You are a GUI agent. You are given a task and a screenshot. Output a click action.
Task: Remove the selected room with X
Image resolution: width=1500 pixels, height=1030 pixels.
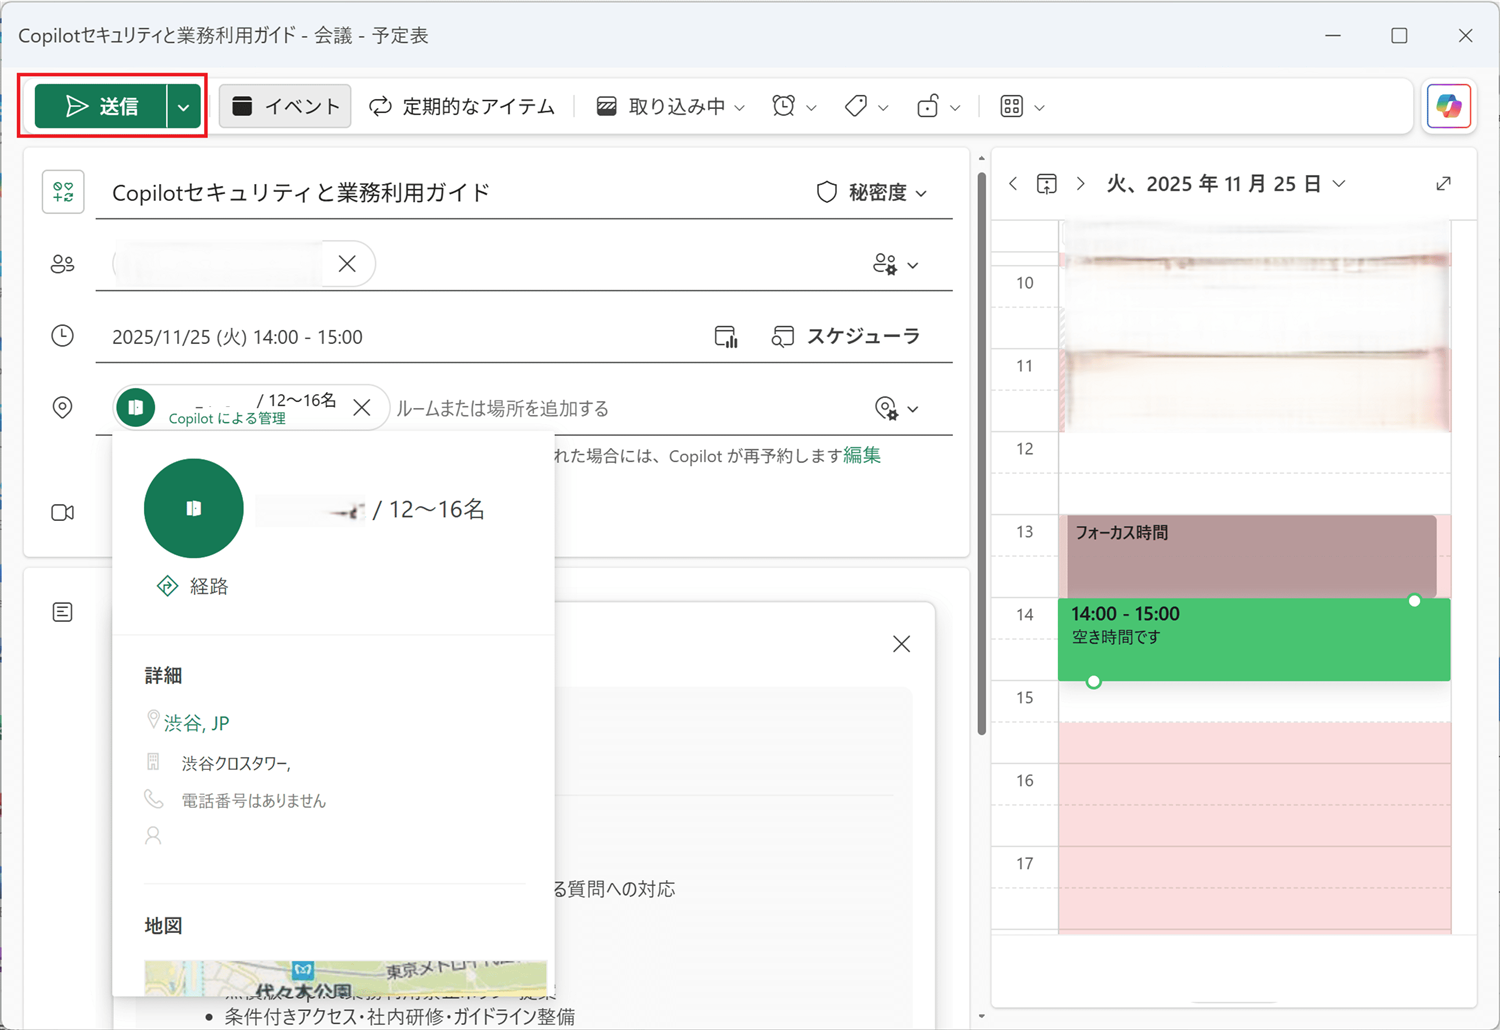coord(362,408)
